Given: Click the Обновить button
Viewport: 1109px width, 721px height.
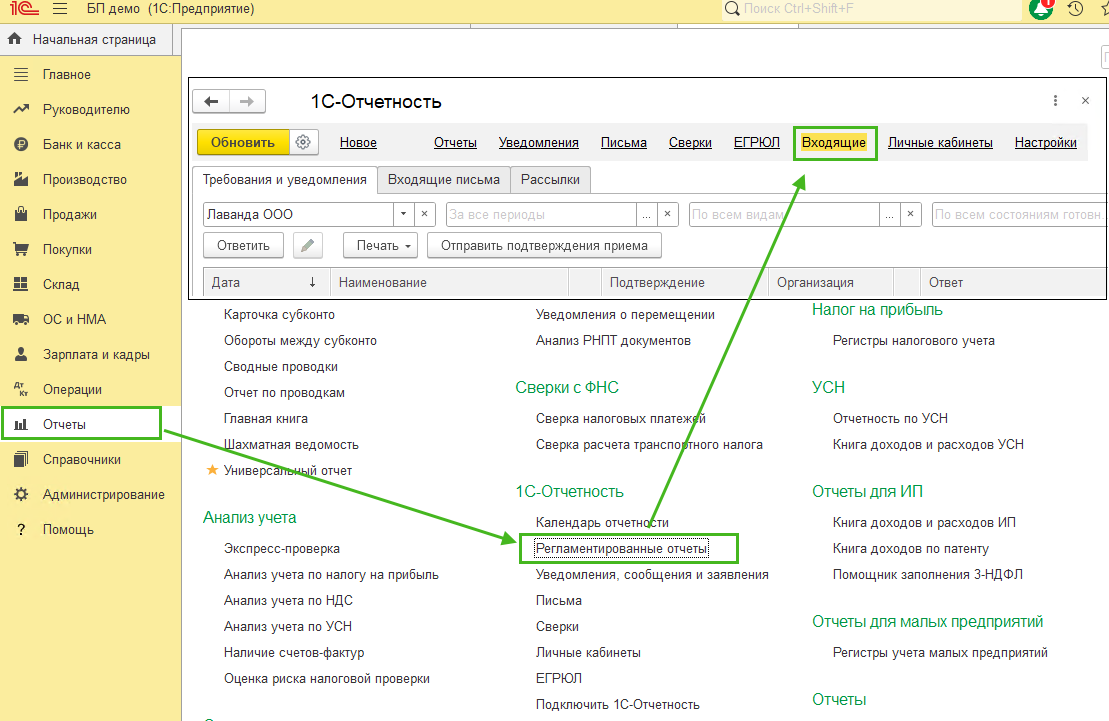Looking at the screenshot, I should click(243, 142).
